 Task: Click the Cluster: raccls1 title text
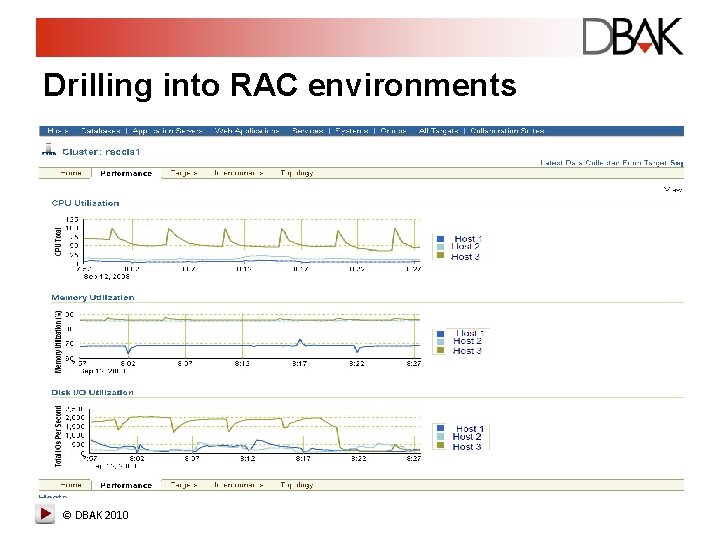click(x=101, y=152)
